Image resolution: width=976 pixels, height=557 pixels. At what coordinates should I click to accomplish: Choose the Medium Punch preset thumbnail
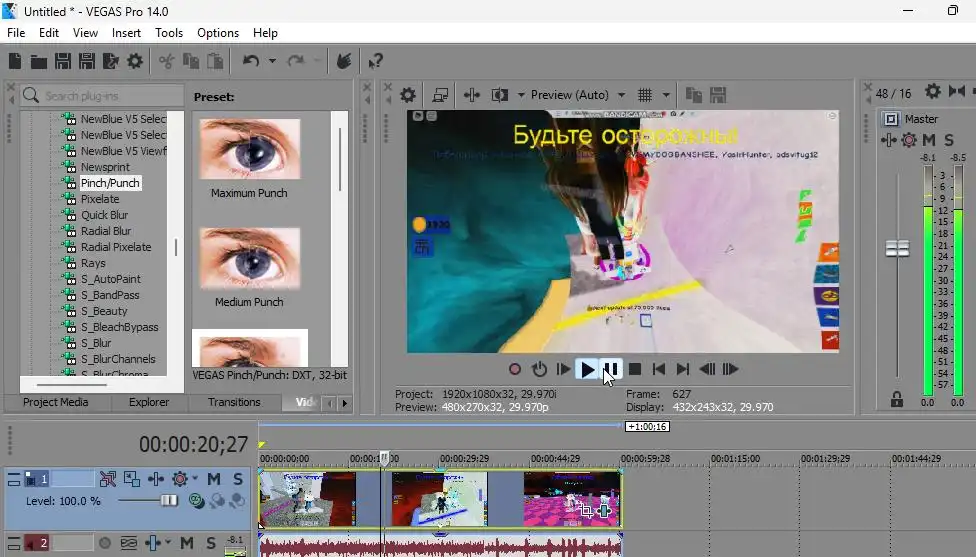(x=250, y=258)
